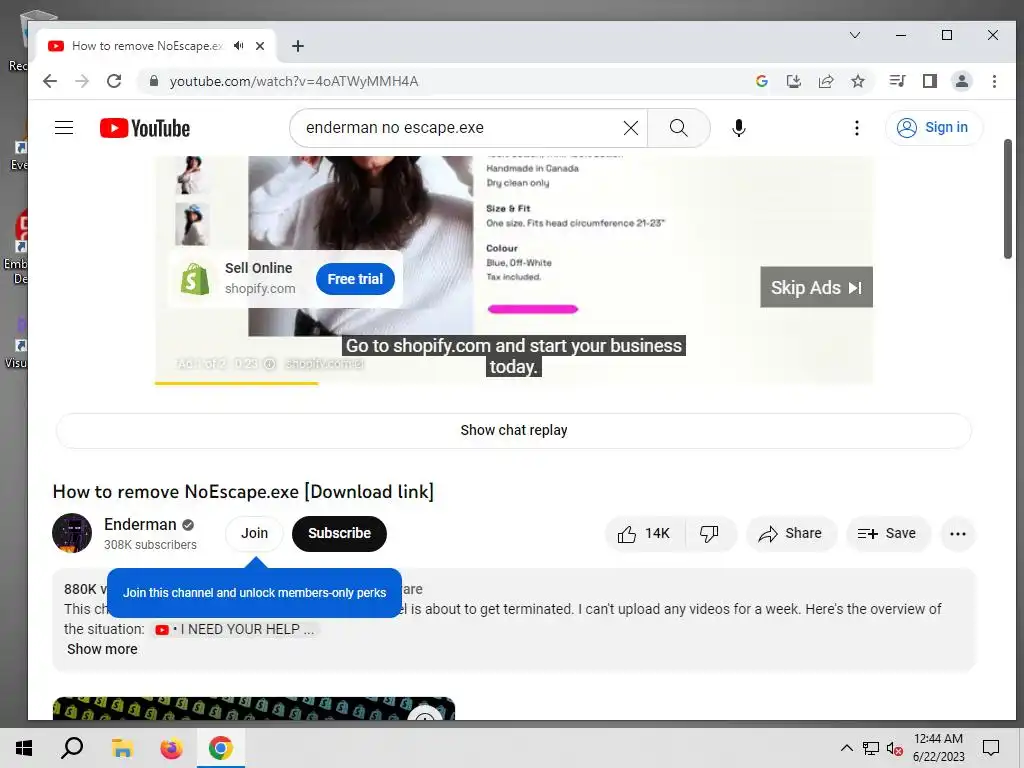Click the browser forward arrow
The height and width of the screenshot is (768, 1024).
[82, 81]
